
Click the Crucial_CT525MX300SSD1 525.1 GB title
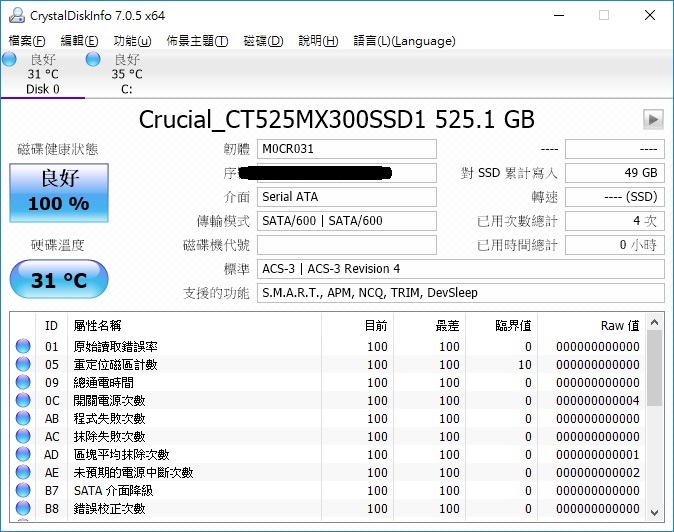pyautogui.click(x=337, y=119)
